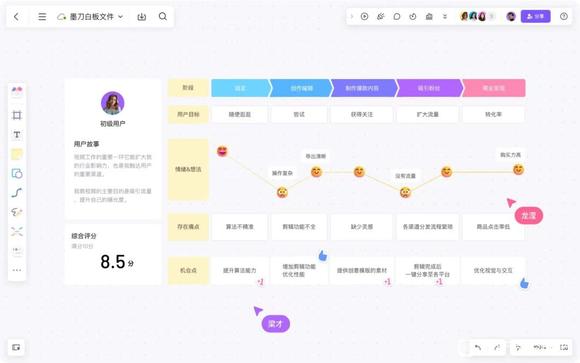The width and height of the screenshot is (580, 363).
Task: Select the pointer mode icon at bottom right
Action: point(518,347)
